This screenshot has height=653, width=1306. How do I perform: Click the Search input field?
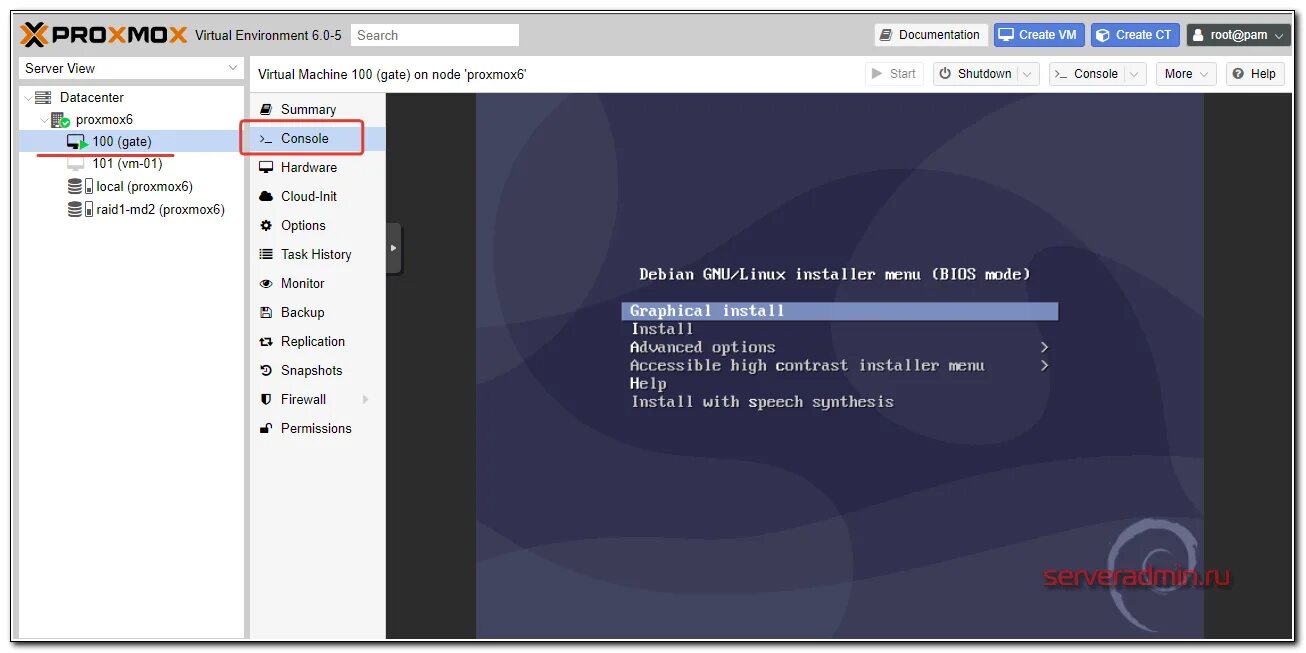point(435,35)
